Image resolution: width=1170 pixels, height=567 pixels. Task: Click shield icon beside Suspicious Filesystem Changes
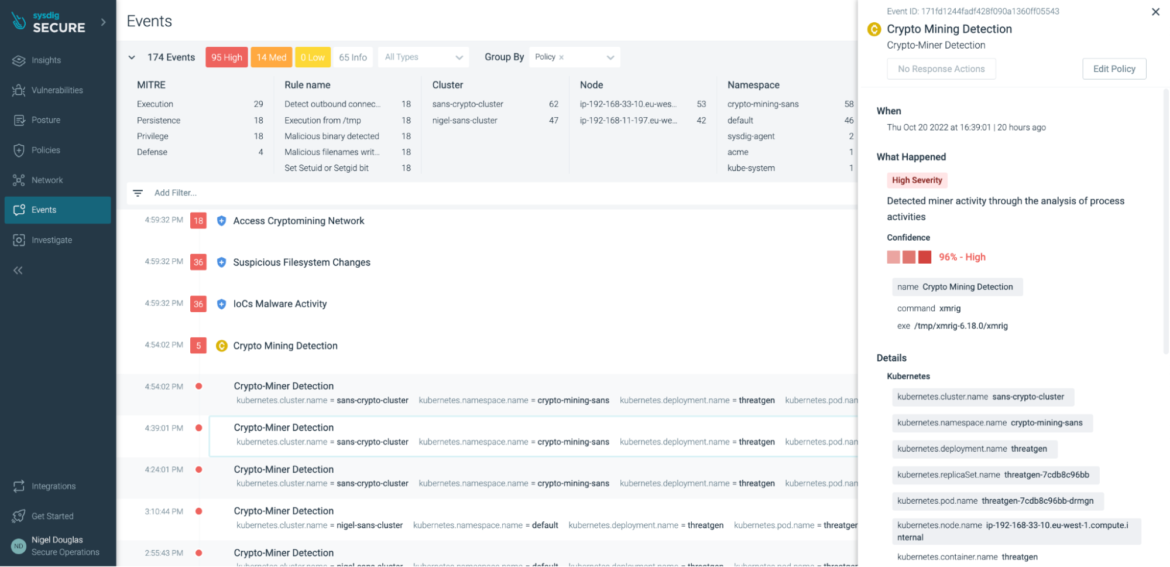221,263
